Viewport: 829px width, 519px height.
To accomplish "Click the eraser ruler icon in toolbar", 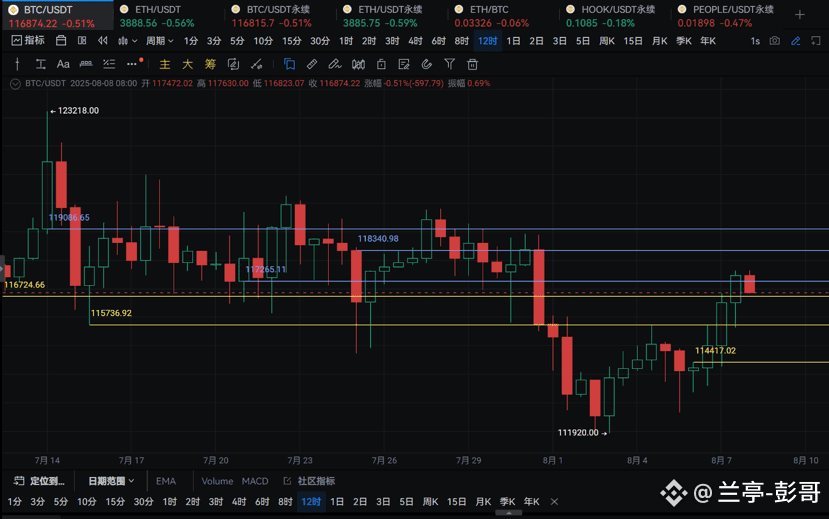I will (x=312, y=64).
